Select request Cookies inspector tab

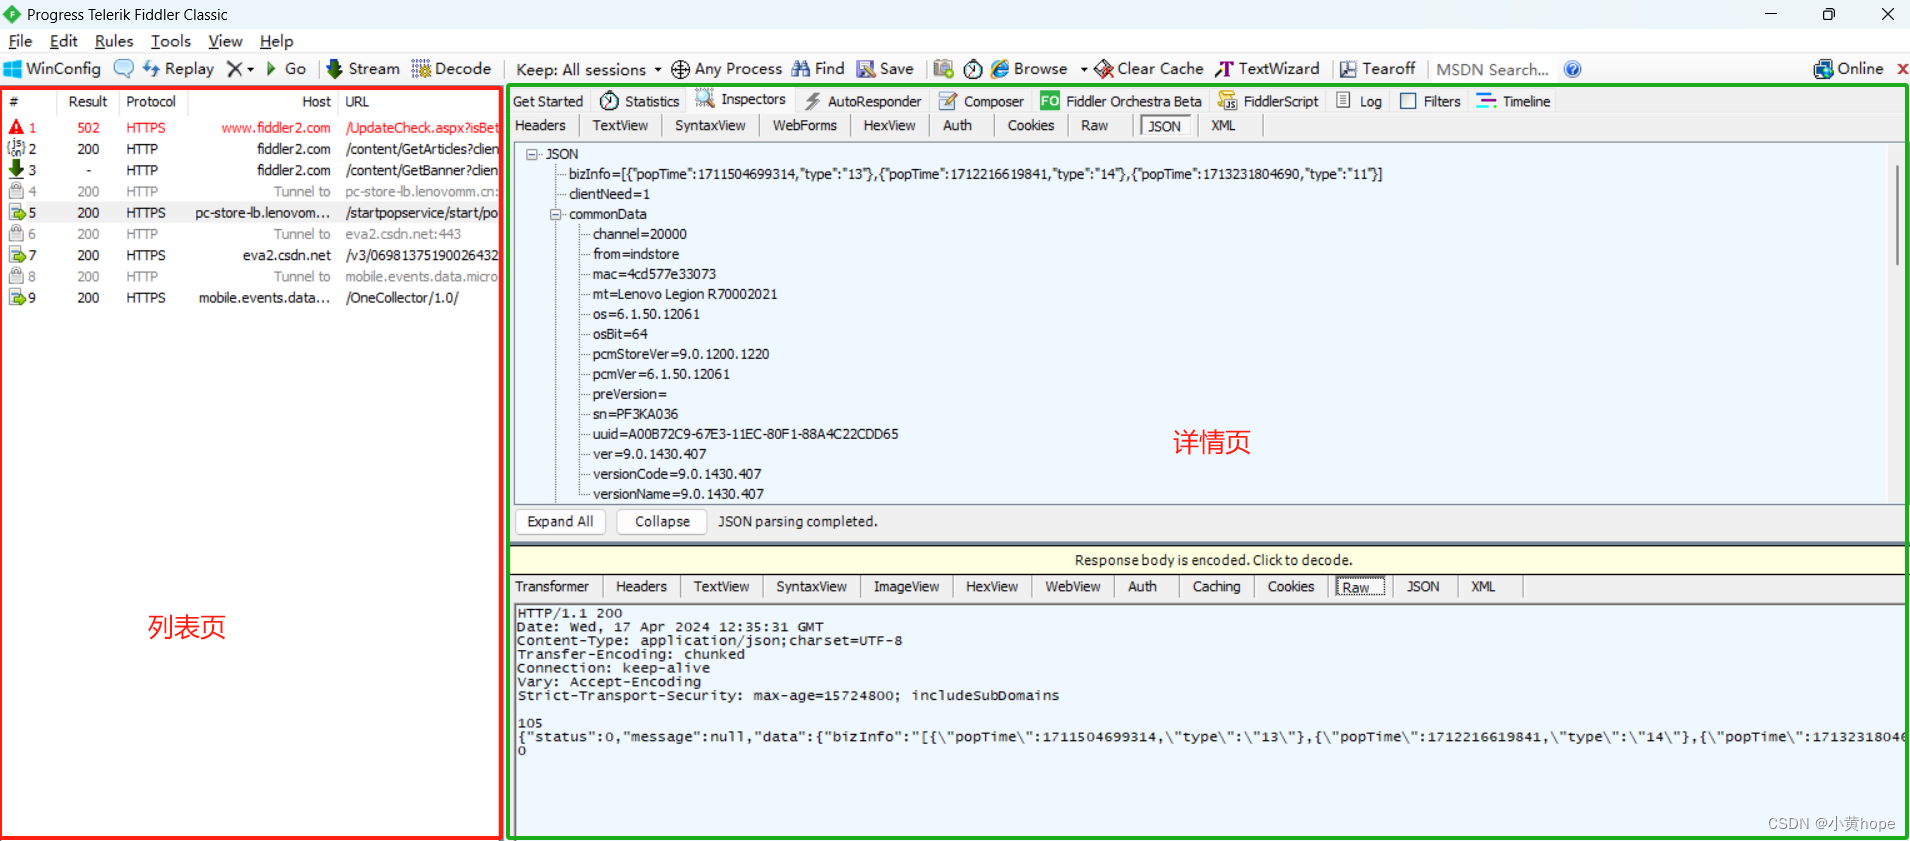click(x=1030, y=125)
